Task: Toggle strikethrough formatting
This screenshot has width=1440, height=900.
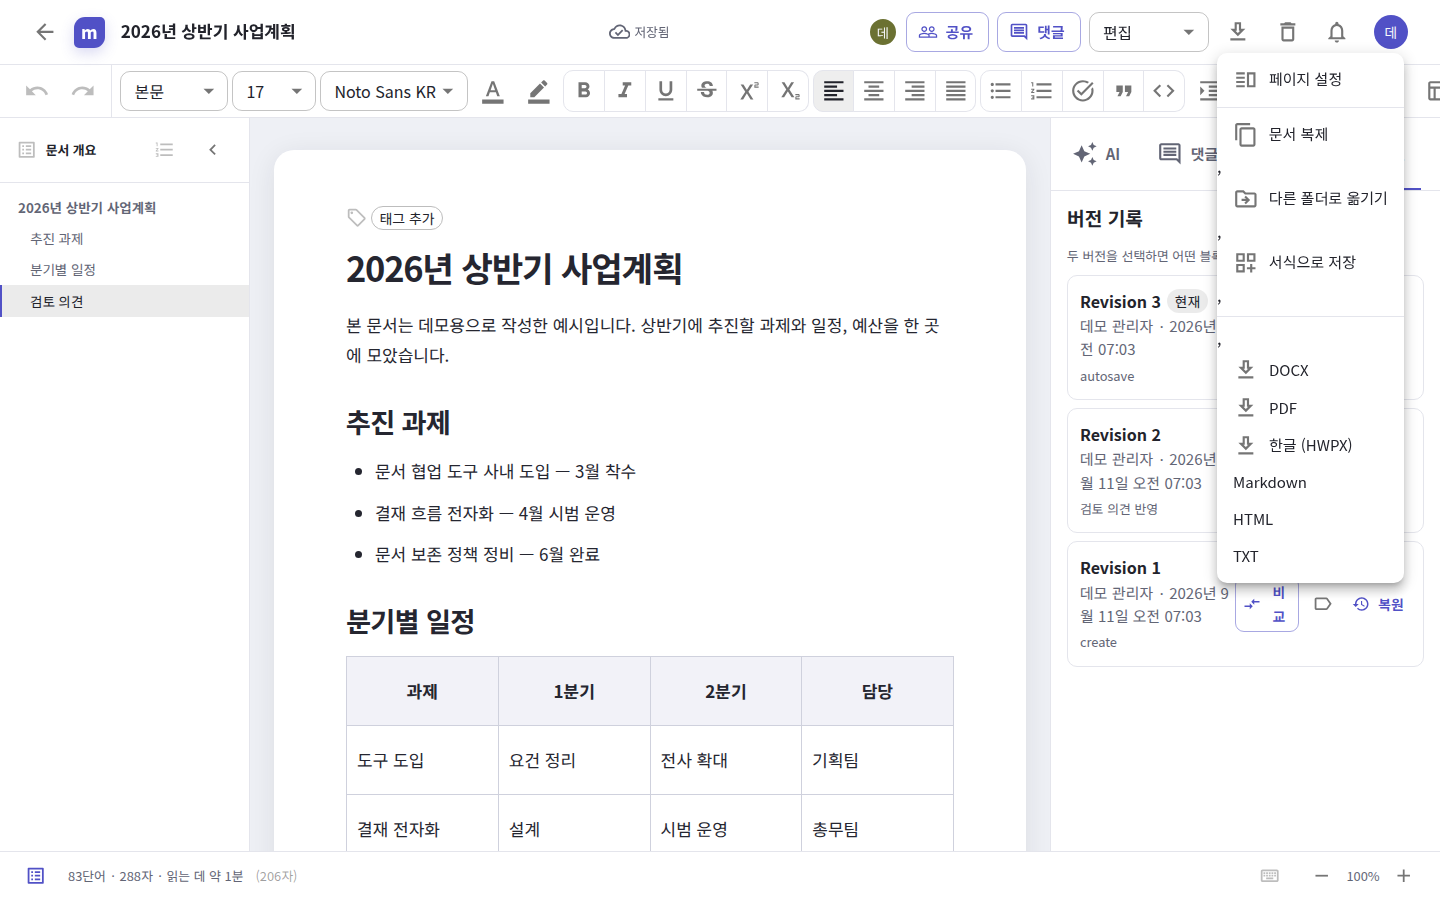Action: [707, 91]
